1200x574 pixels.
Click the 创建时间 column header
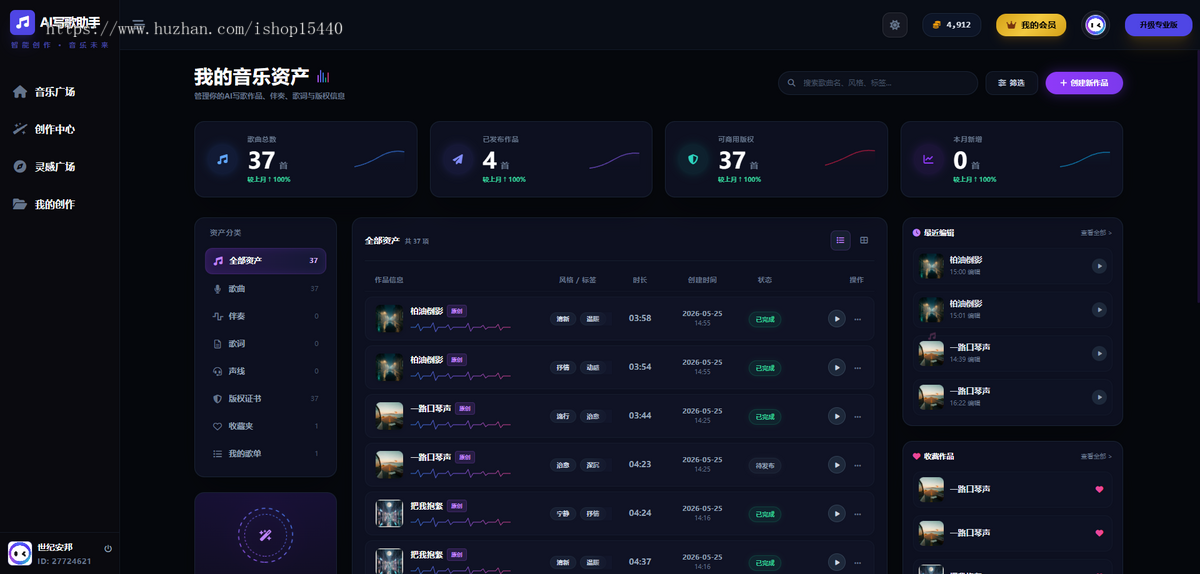click(x=702, y=280)
